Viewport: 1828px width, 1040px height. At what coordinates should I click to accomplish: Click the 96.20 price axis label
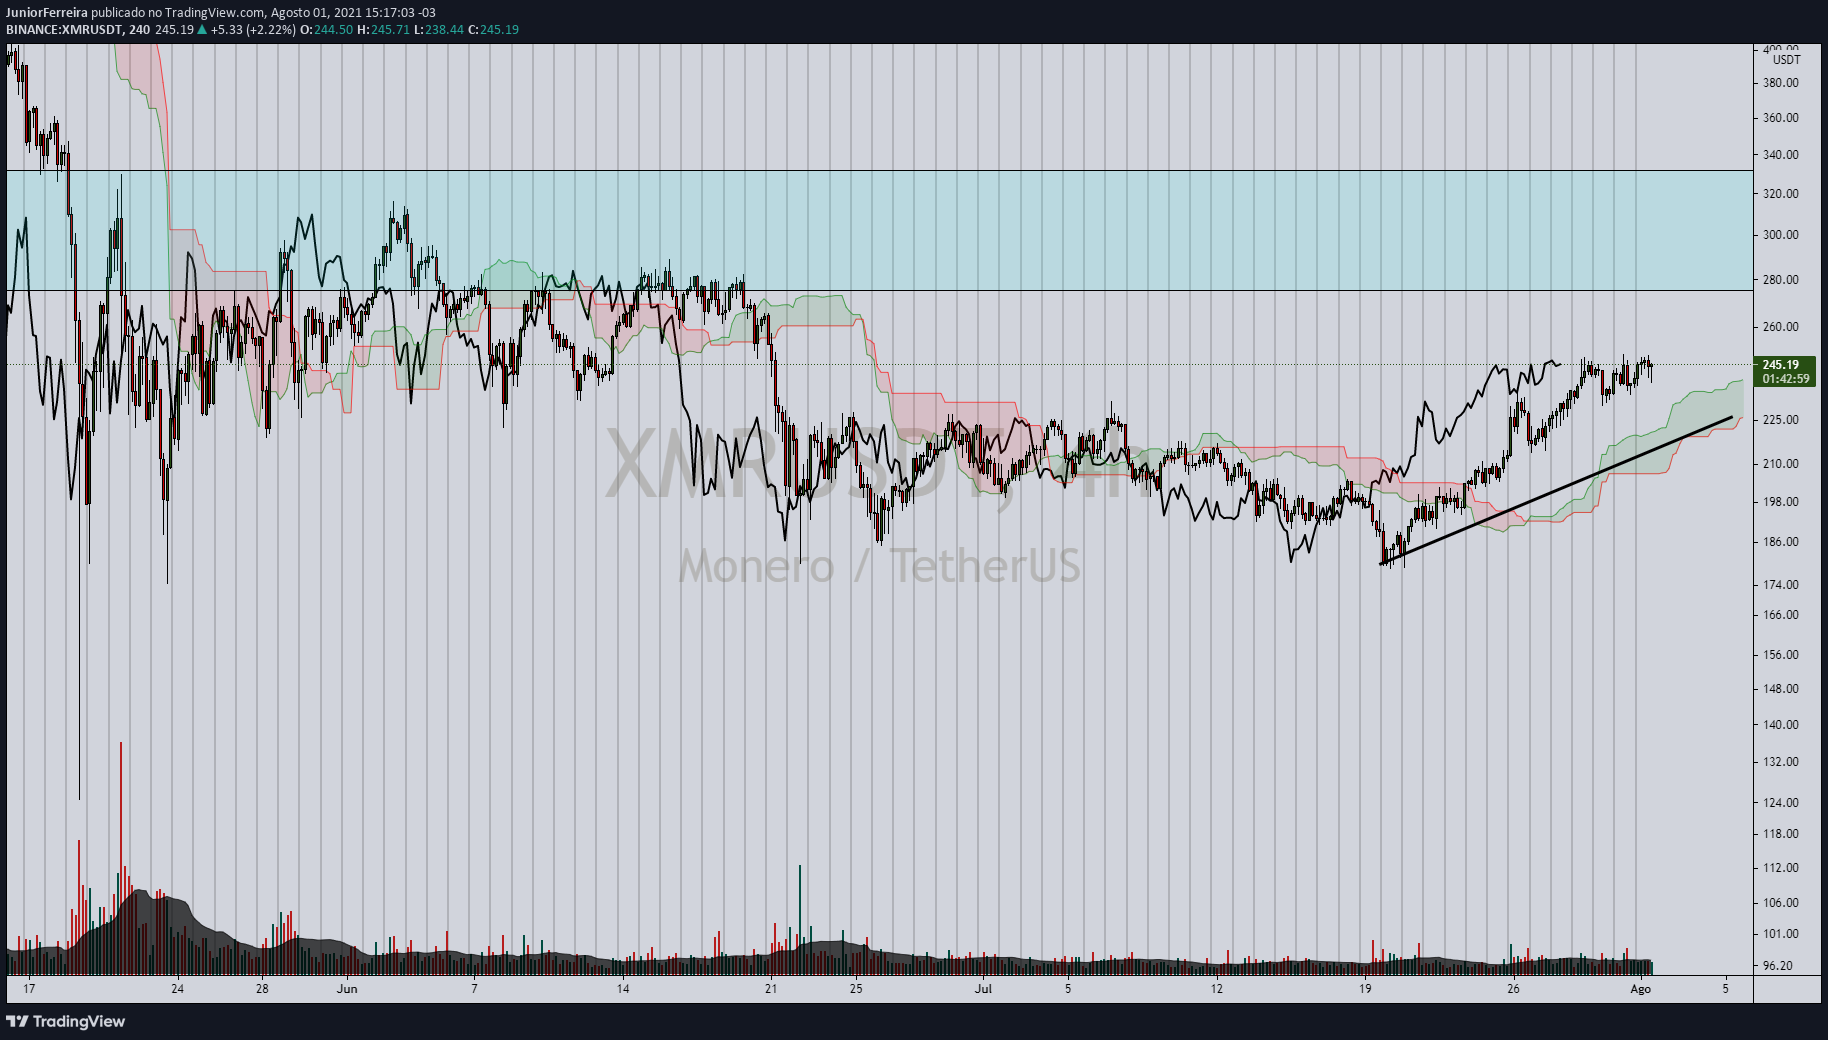tap(1778, 966)
